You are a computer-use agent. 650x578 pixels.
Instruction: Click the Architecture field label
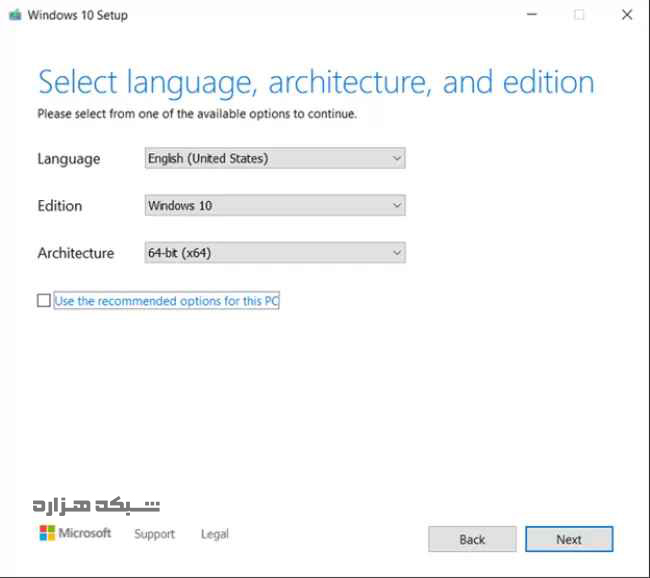[76, 253]
